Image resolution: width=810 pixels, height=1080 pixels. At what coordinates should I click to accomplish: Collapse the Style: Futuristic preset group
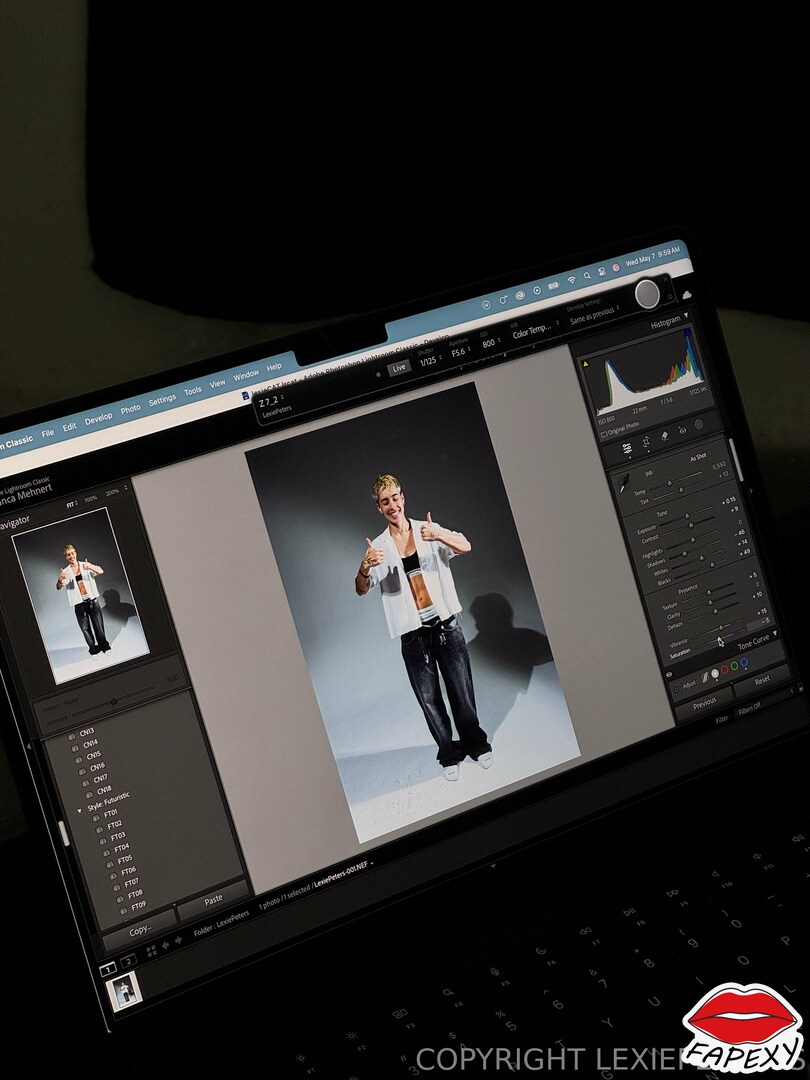pyautogui.click(x=79, y=811)
